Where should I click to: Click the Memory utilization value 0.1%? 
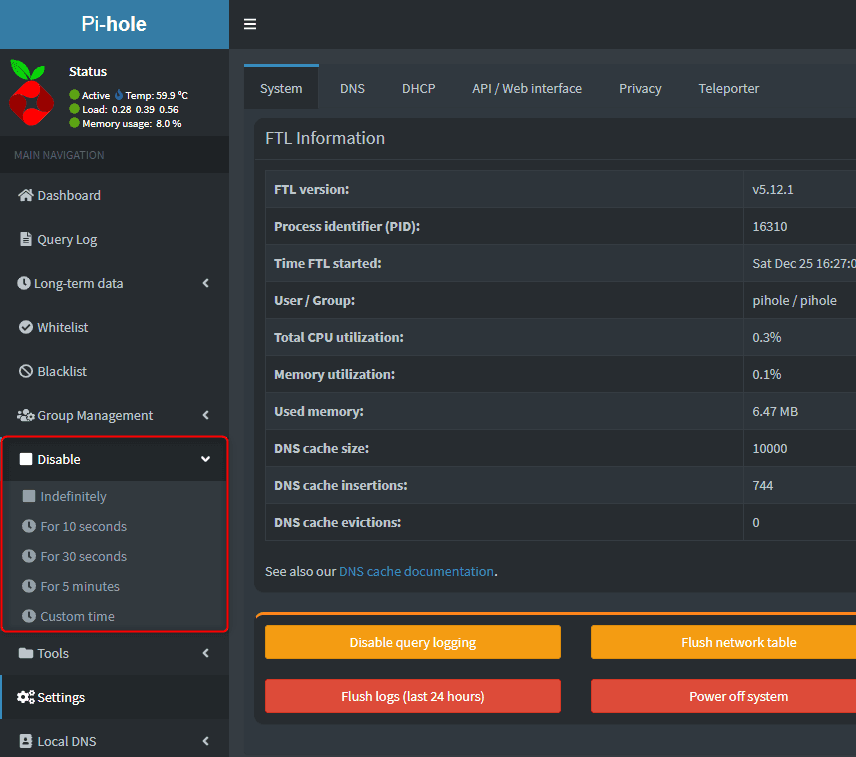(x=766, y=374)
